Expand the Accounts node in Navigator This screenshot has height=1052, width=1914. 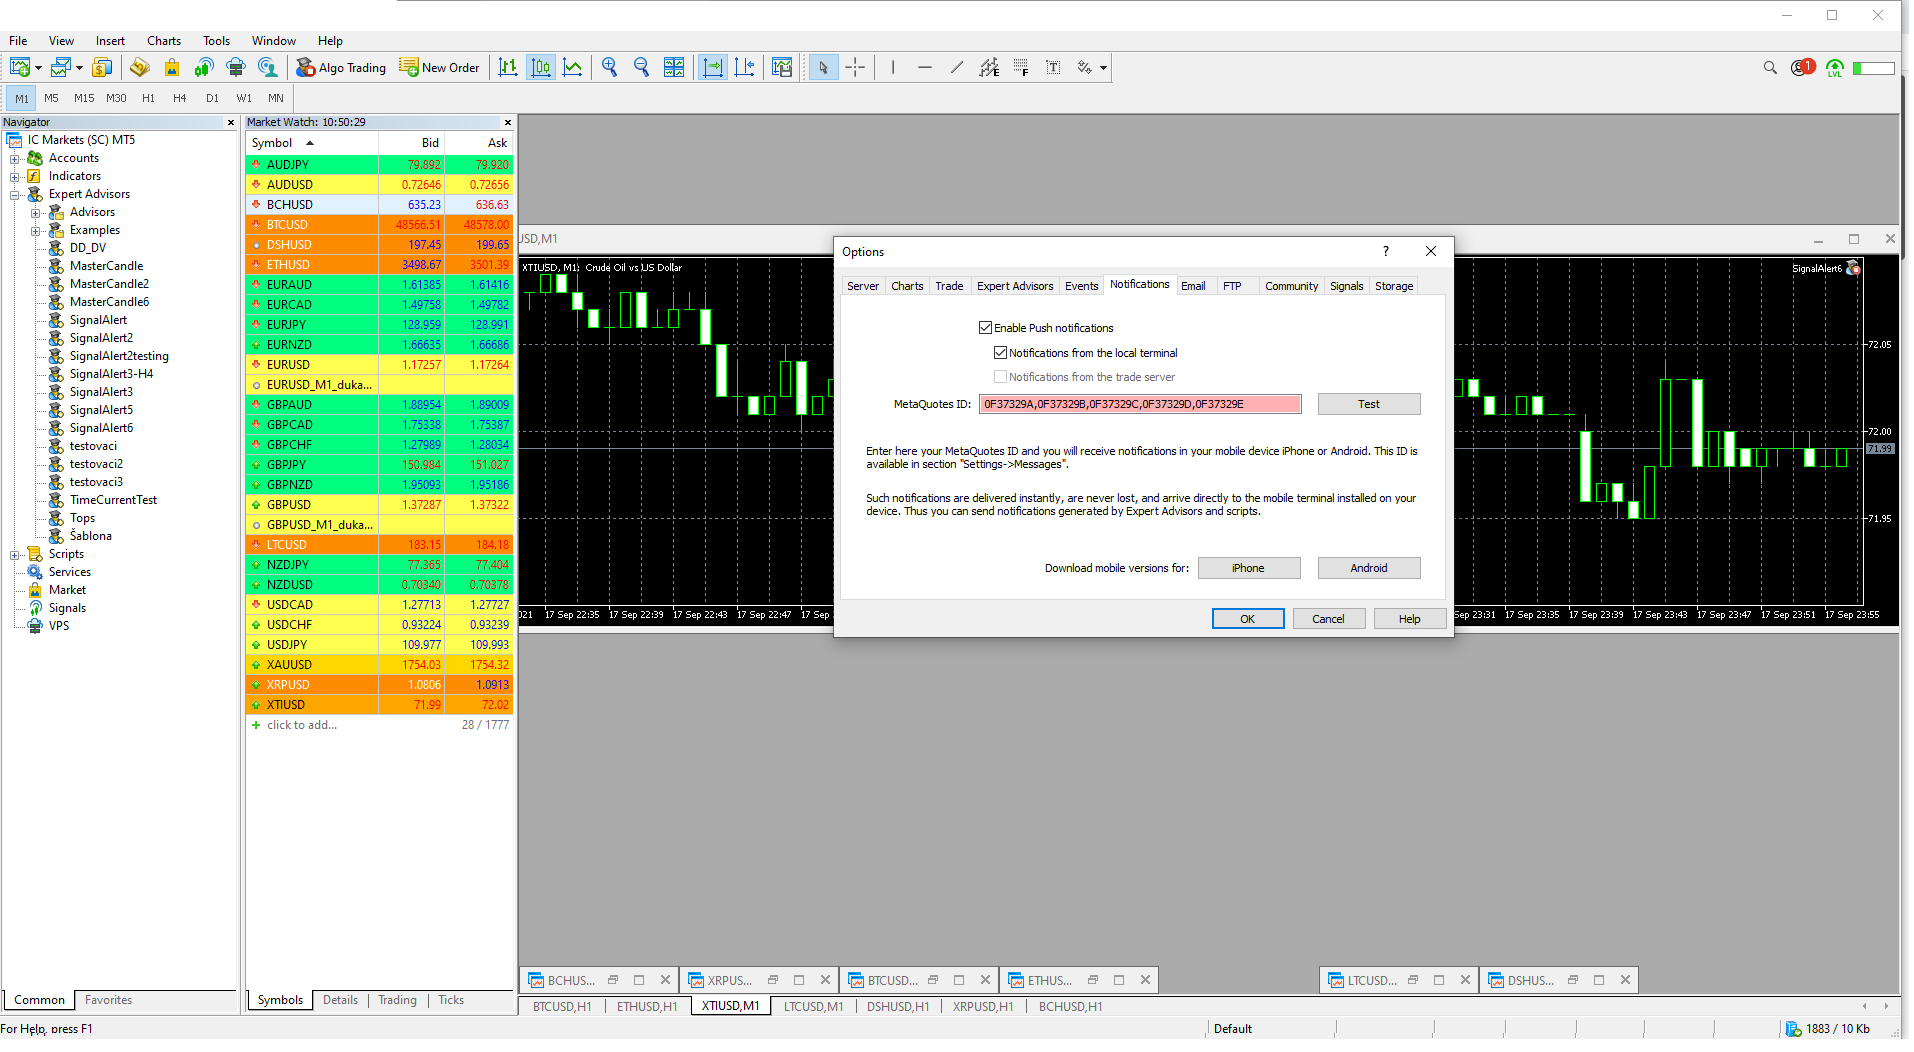point(15,158)
